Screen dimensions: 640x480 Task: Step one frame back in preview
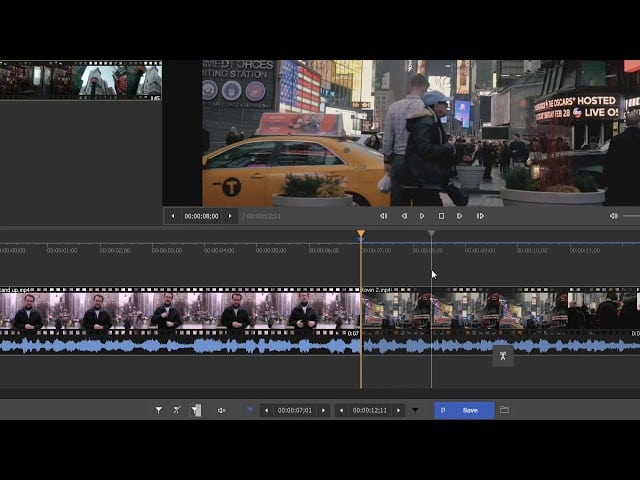pos(404,216)
